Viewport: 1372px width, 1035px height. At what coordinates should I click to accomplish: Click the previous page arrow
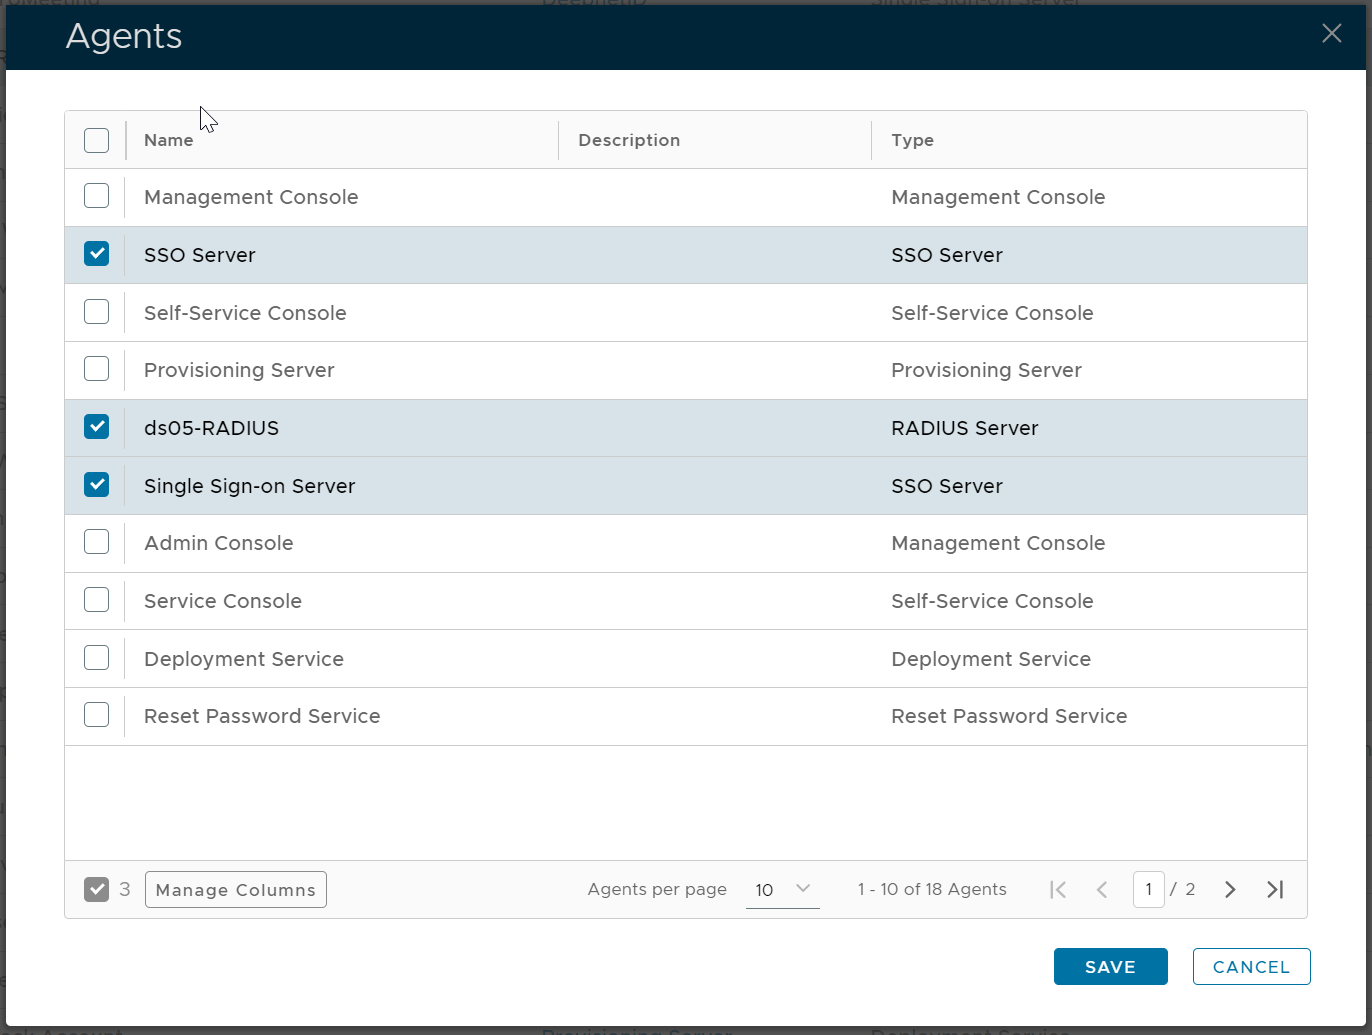point(1102,890)
